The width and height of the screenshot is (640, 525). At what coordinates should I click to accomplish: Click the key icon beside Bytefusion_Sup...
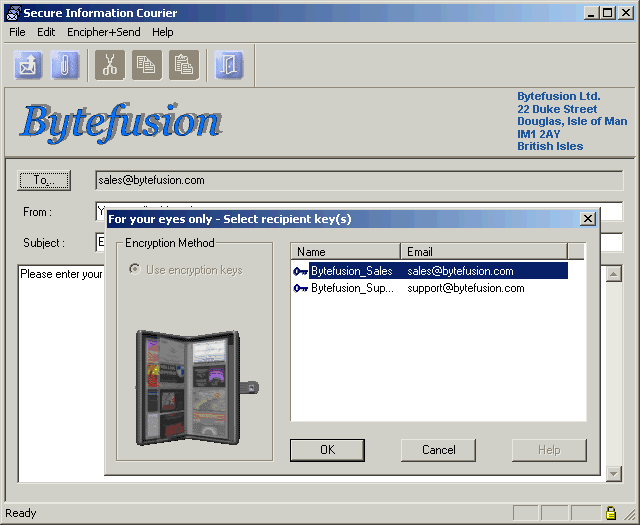300,288
